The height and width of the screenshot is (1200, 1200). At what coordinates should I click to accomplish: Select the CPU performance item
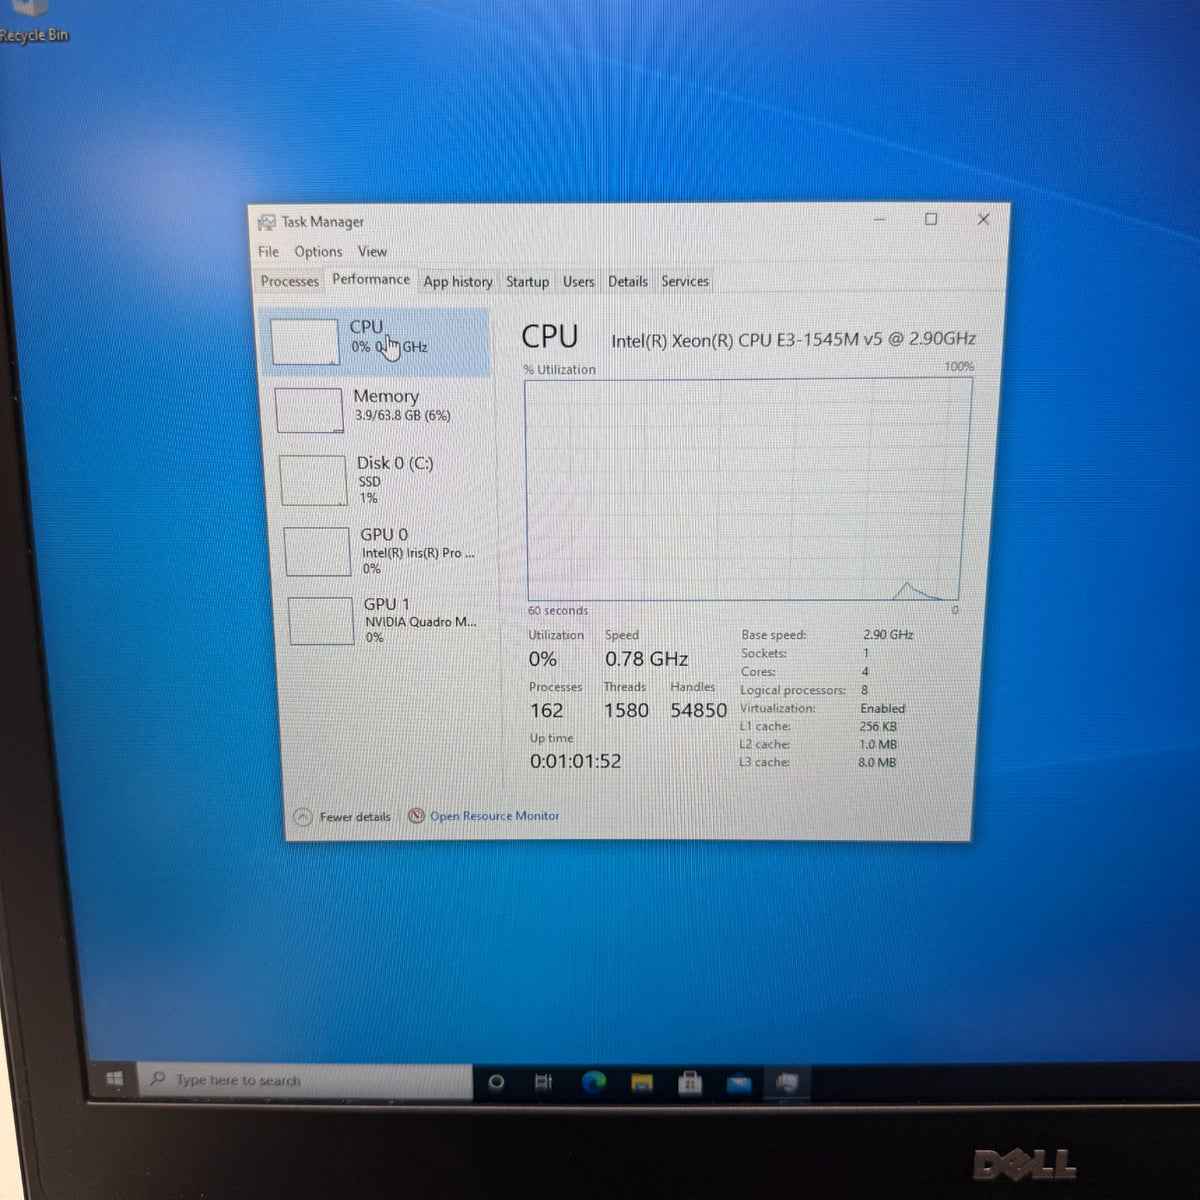(x=375, y=342)
